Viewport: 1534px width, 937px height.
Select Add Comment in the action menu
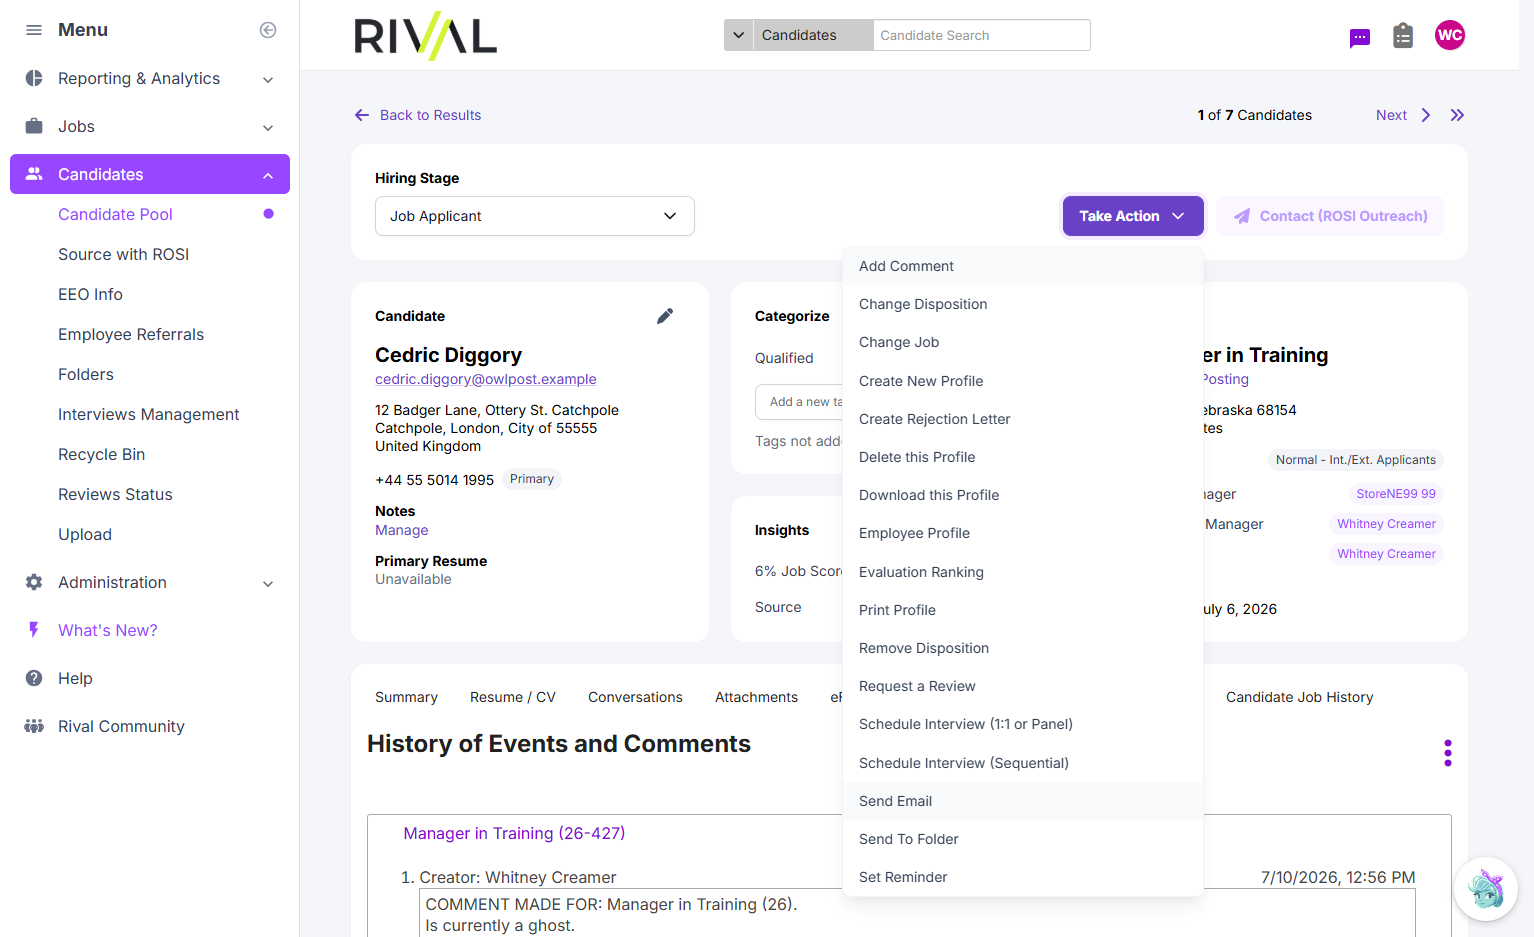(1023, 266)
